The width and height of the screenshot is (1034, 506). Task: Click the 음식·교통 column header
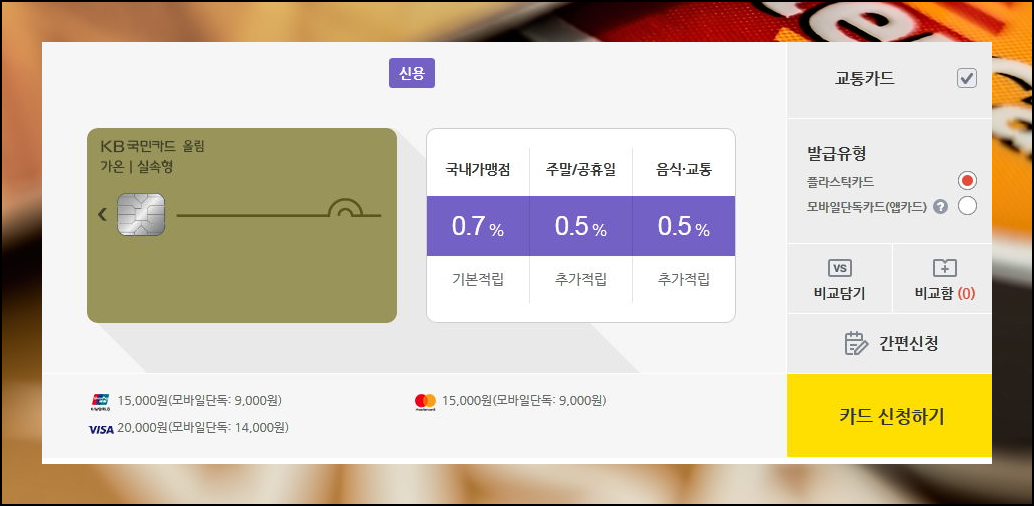684,170
